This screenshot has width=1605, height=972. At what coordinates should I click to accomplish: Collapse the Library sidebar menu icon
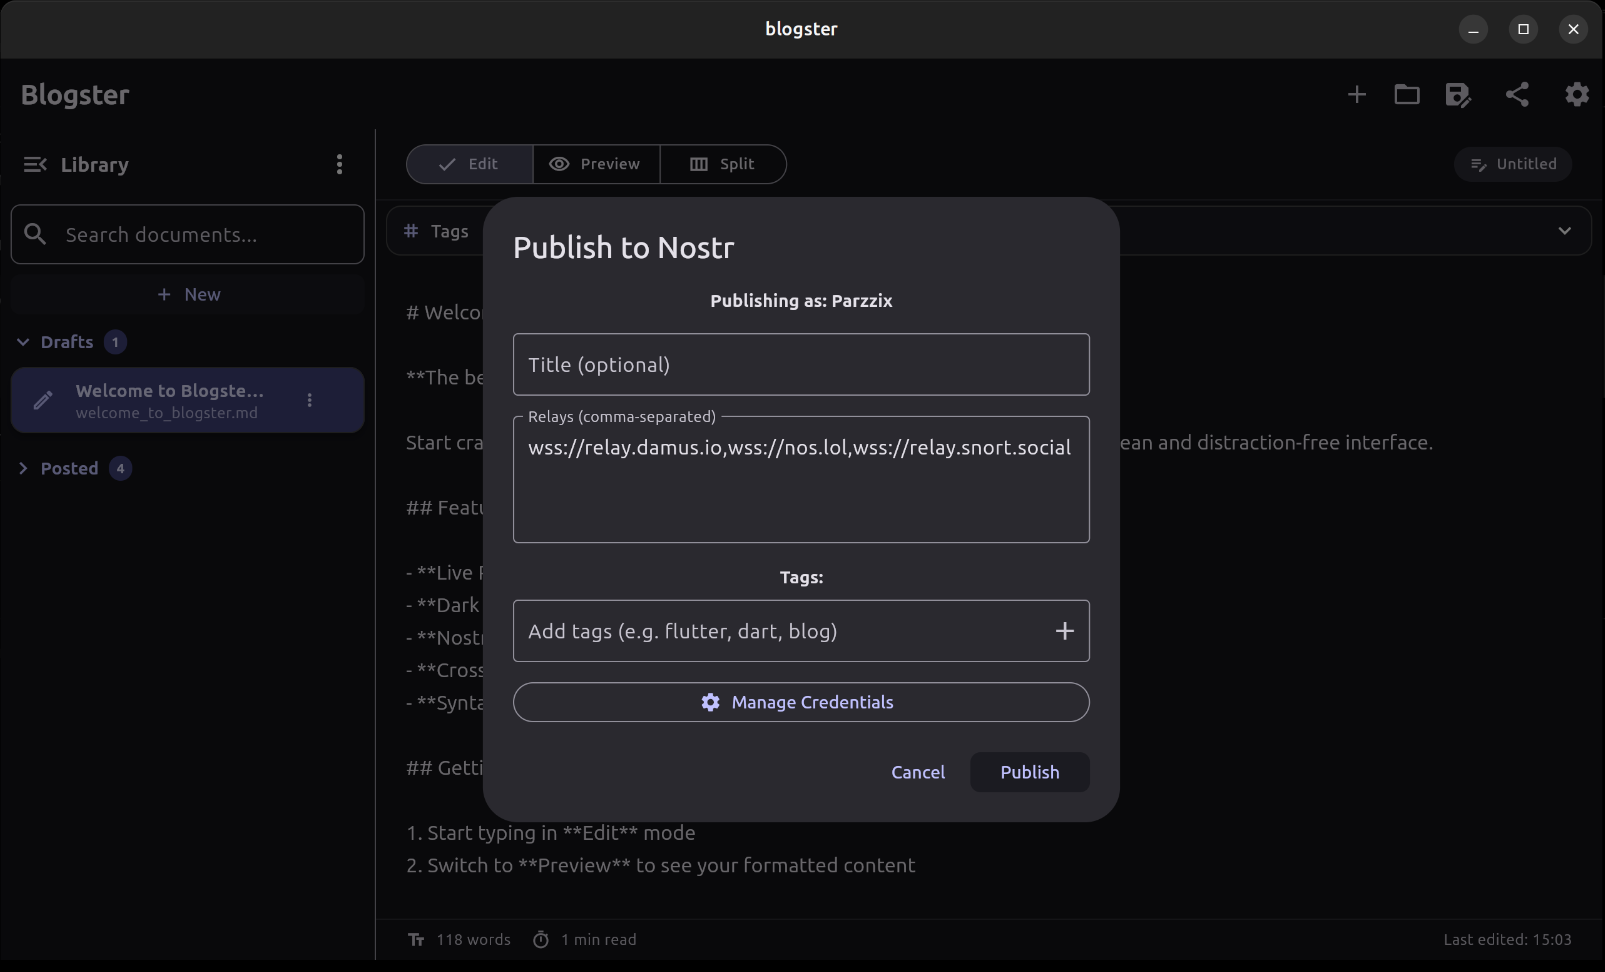tap(35, 164)
